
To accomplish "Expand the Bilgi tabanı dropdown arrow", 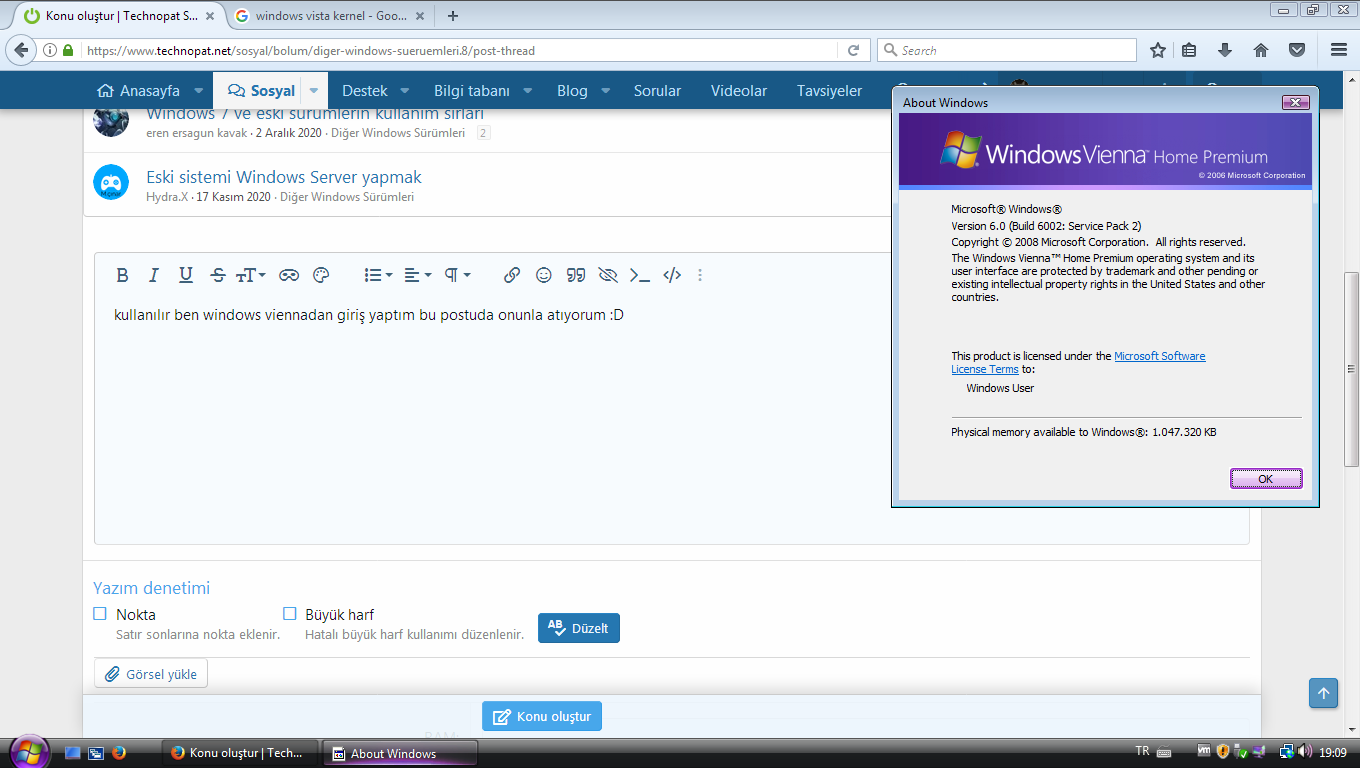I will (x=528, y=91).
